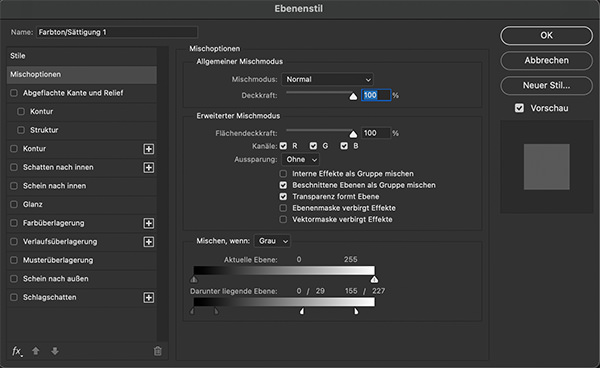Open the fx effects menu icon

[17, 351]
